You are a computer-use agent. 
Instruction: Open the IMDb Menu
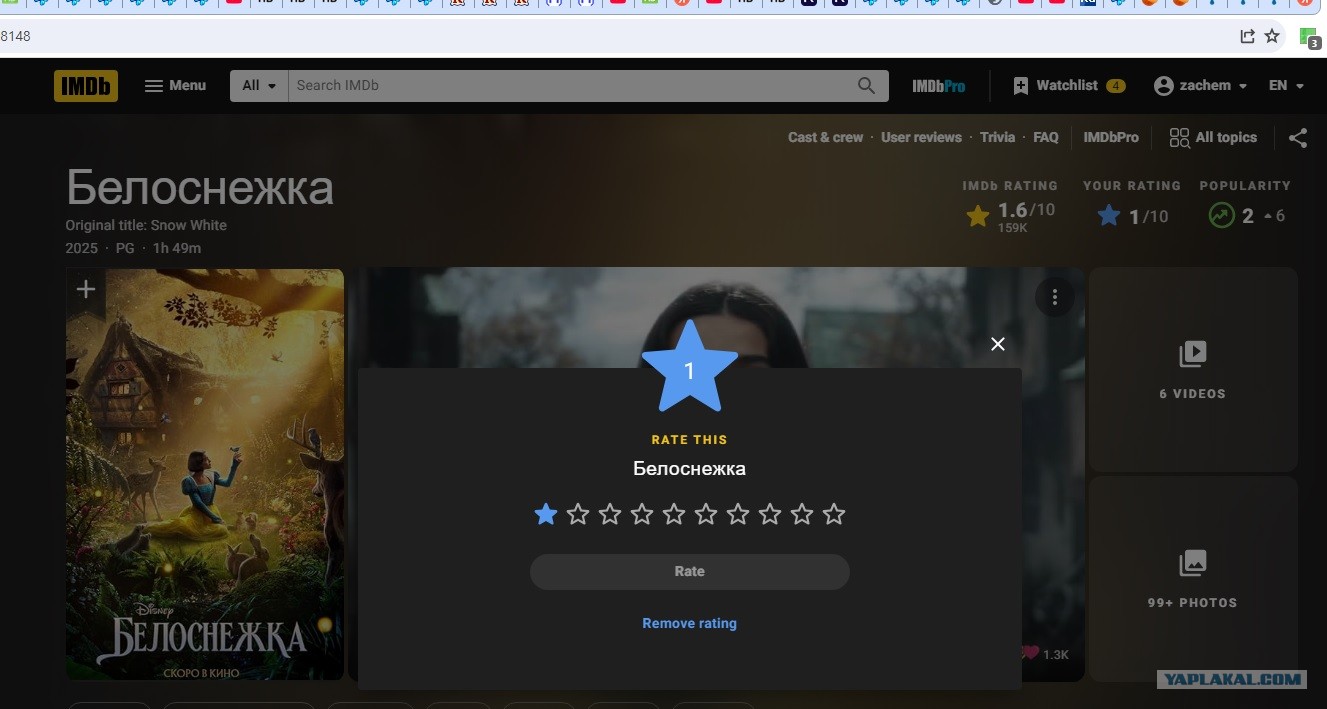click(x=175, y=86)
